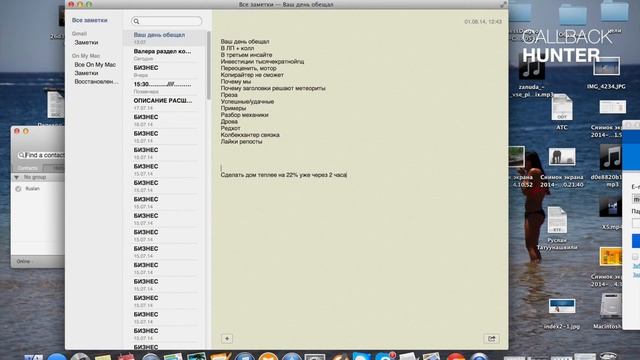This screenshot has width=640, height=360.
Task: Select contact Ruslan in Contacts window
Action: click(33, 189)
